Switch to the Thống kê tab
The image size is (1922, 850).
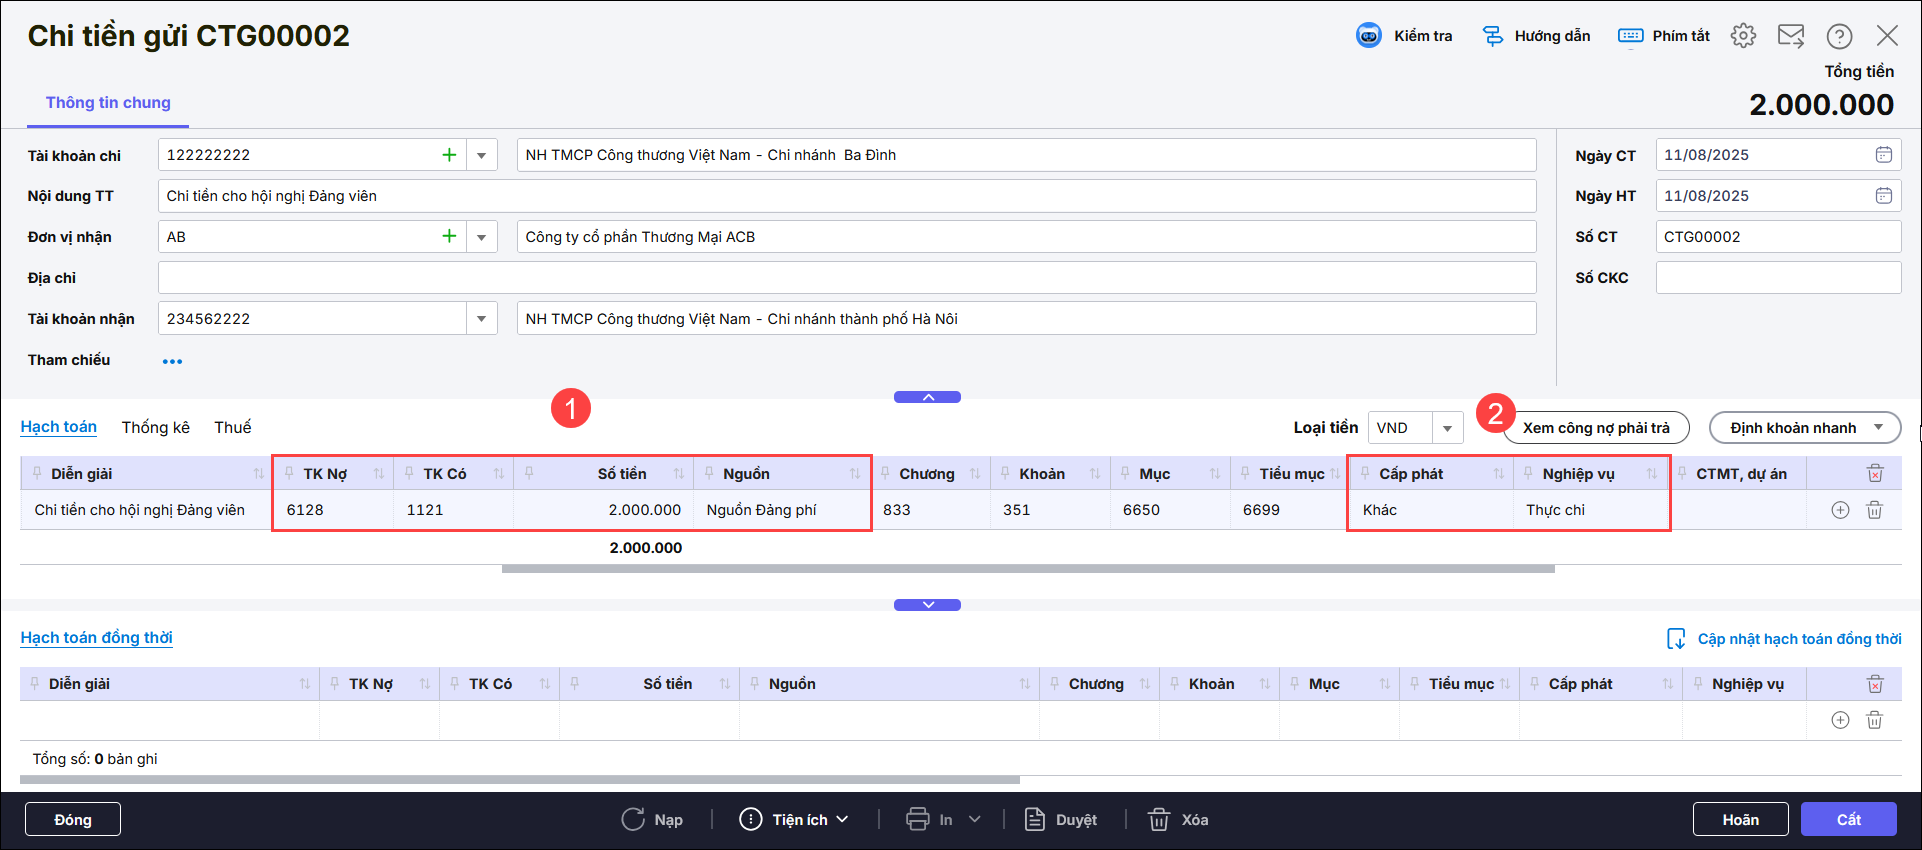pyautogui.click(x=155, y=427)
